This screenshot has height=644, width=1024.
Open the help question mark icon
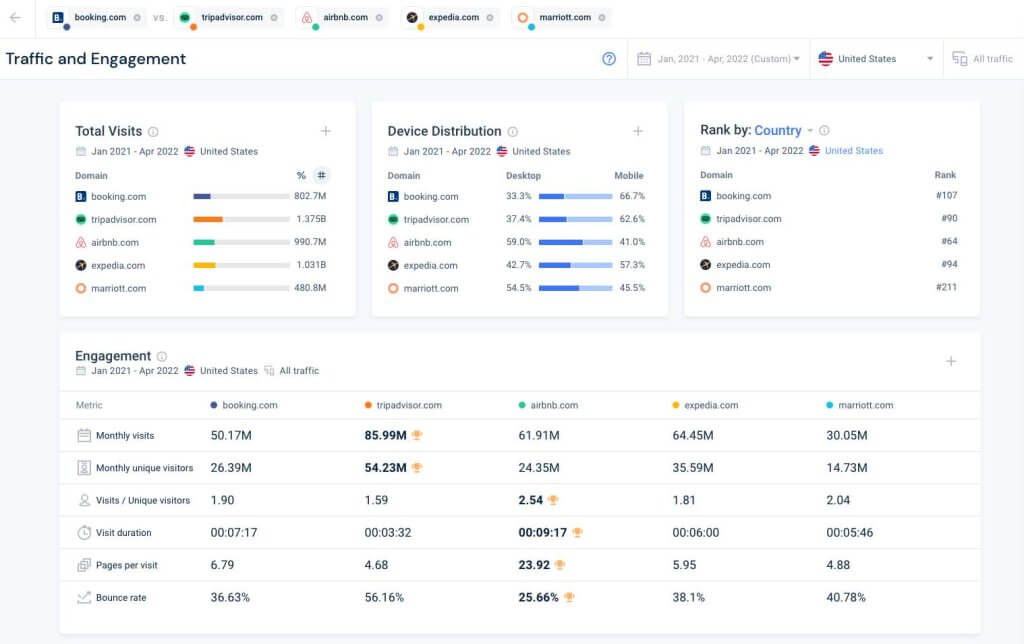(x=609, y=59)
